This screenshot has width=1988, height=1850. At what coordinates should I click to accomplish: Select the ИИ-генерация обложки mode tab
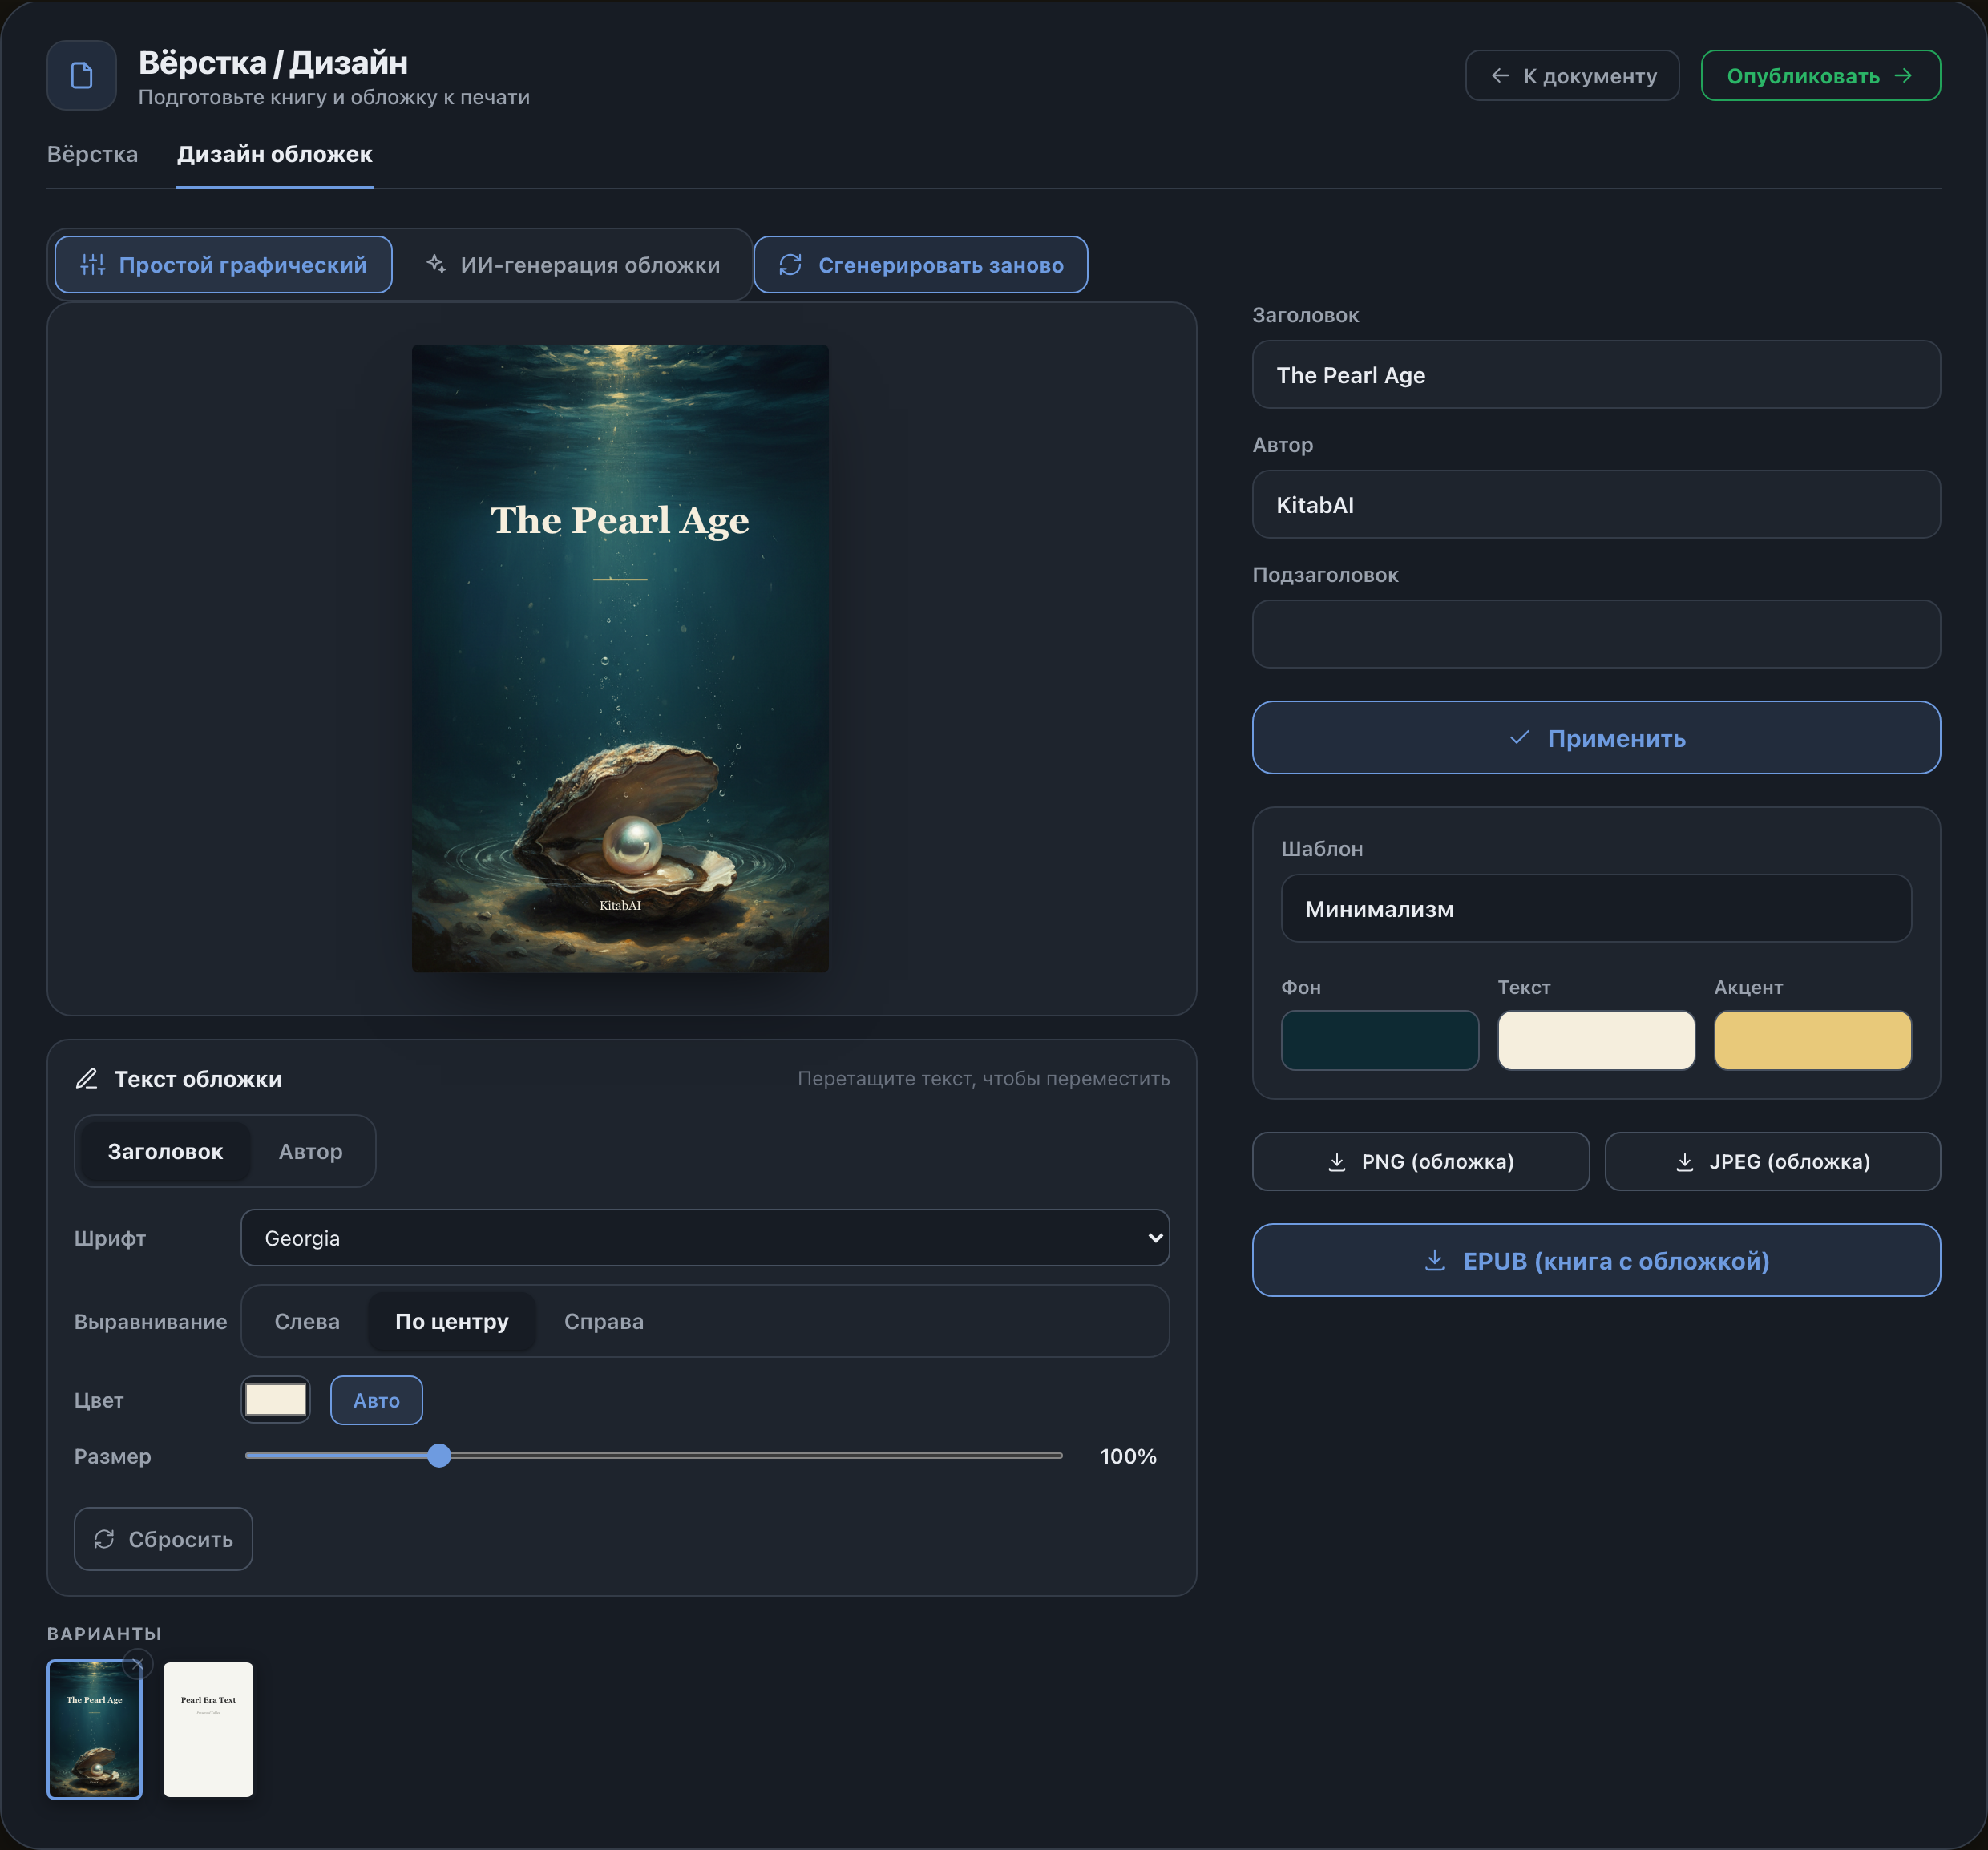click(573, 265)
